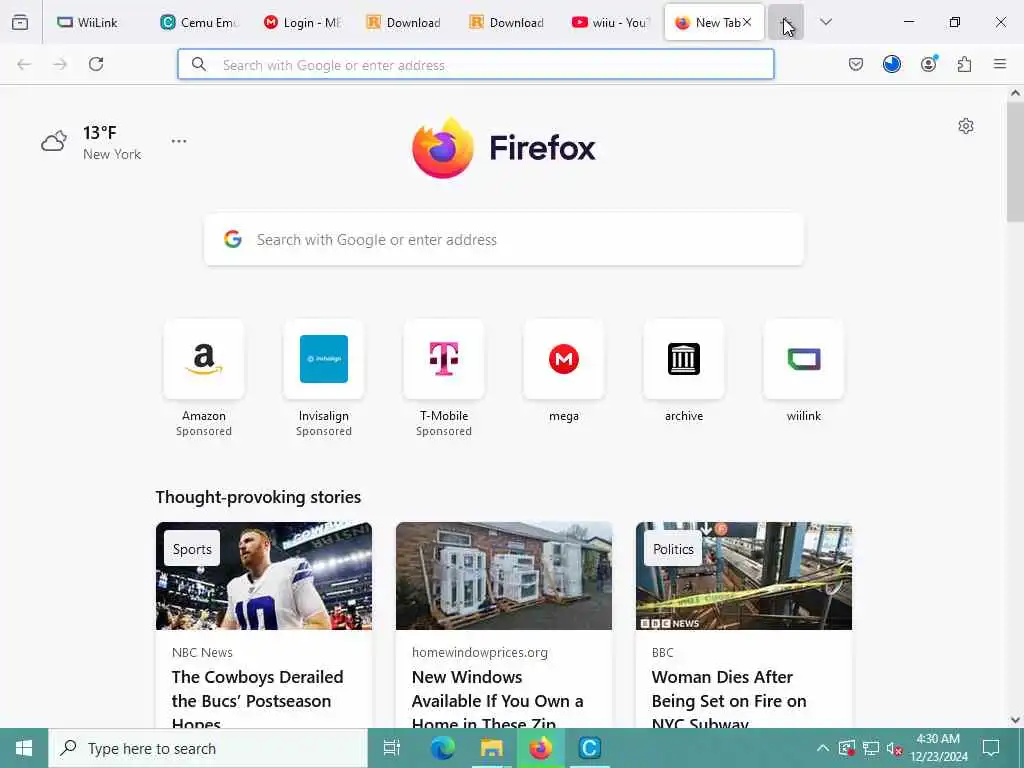This screenshot has height=768, width=1024.
Task: Open the Firefox account icon
Action: pyautogui.click(x=928, y=64)
